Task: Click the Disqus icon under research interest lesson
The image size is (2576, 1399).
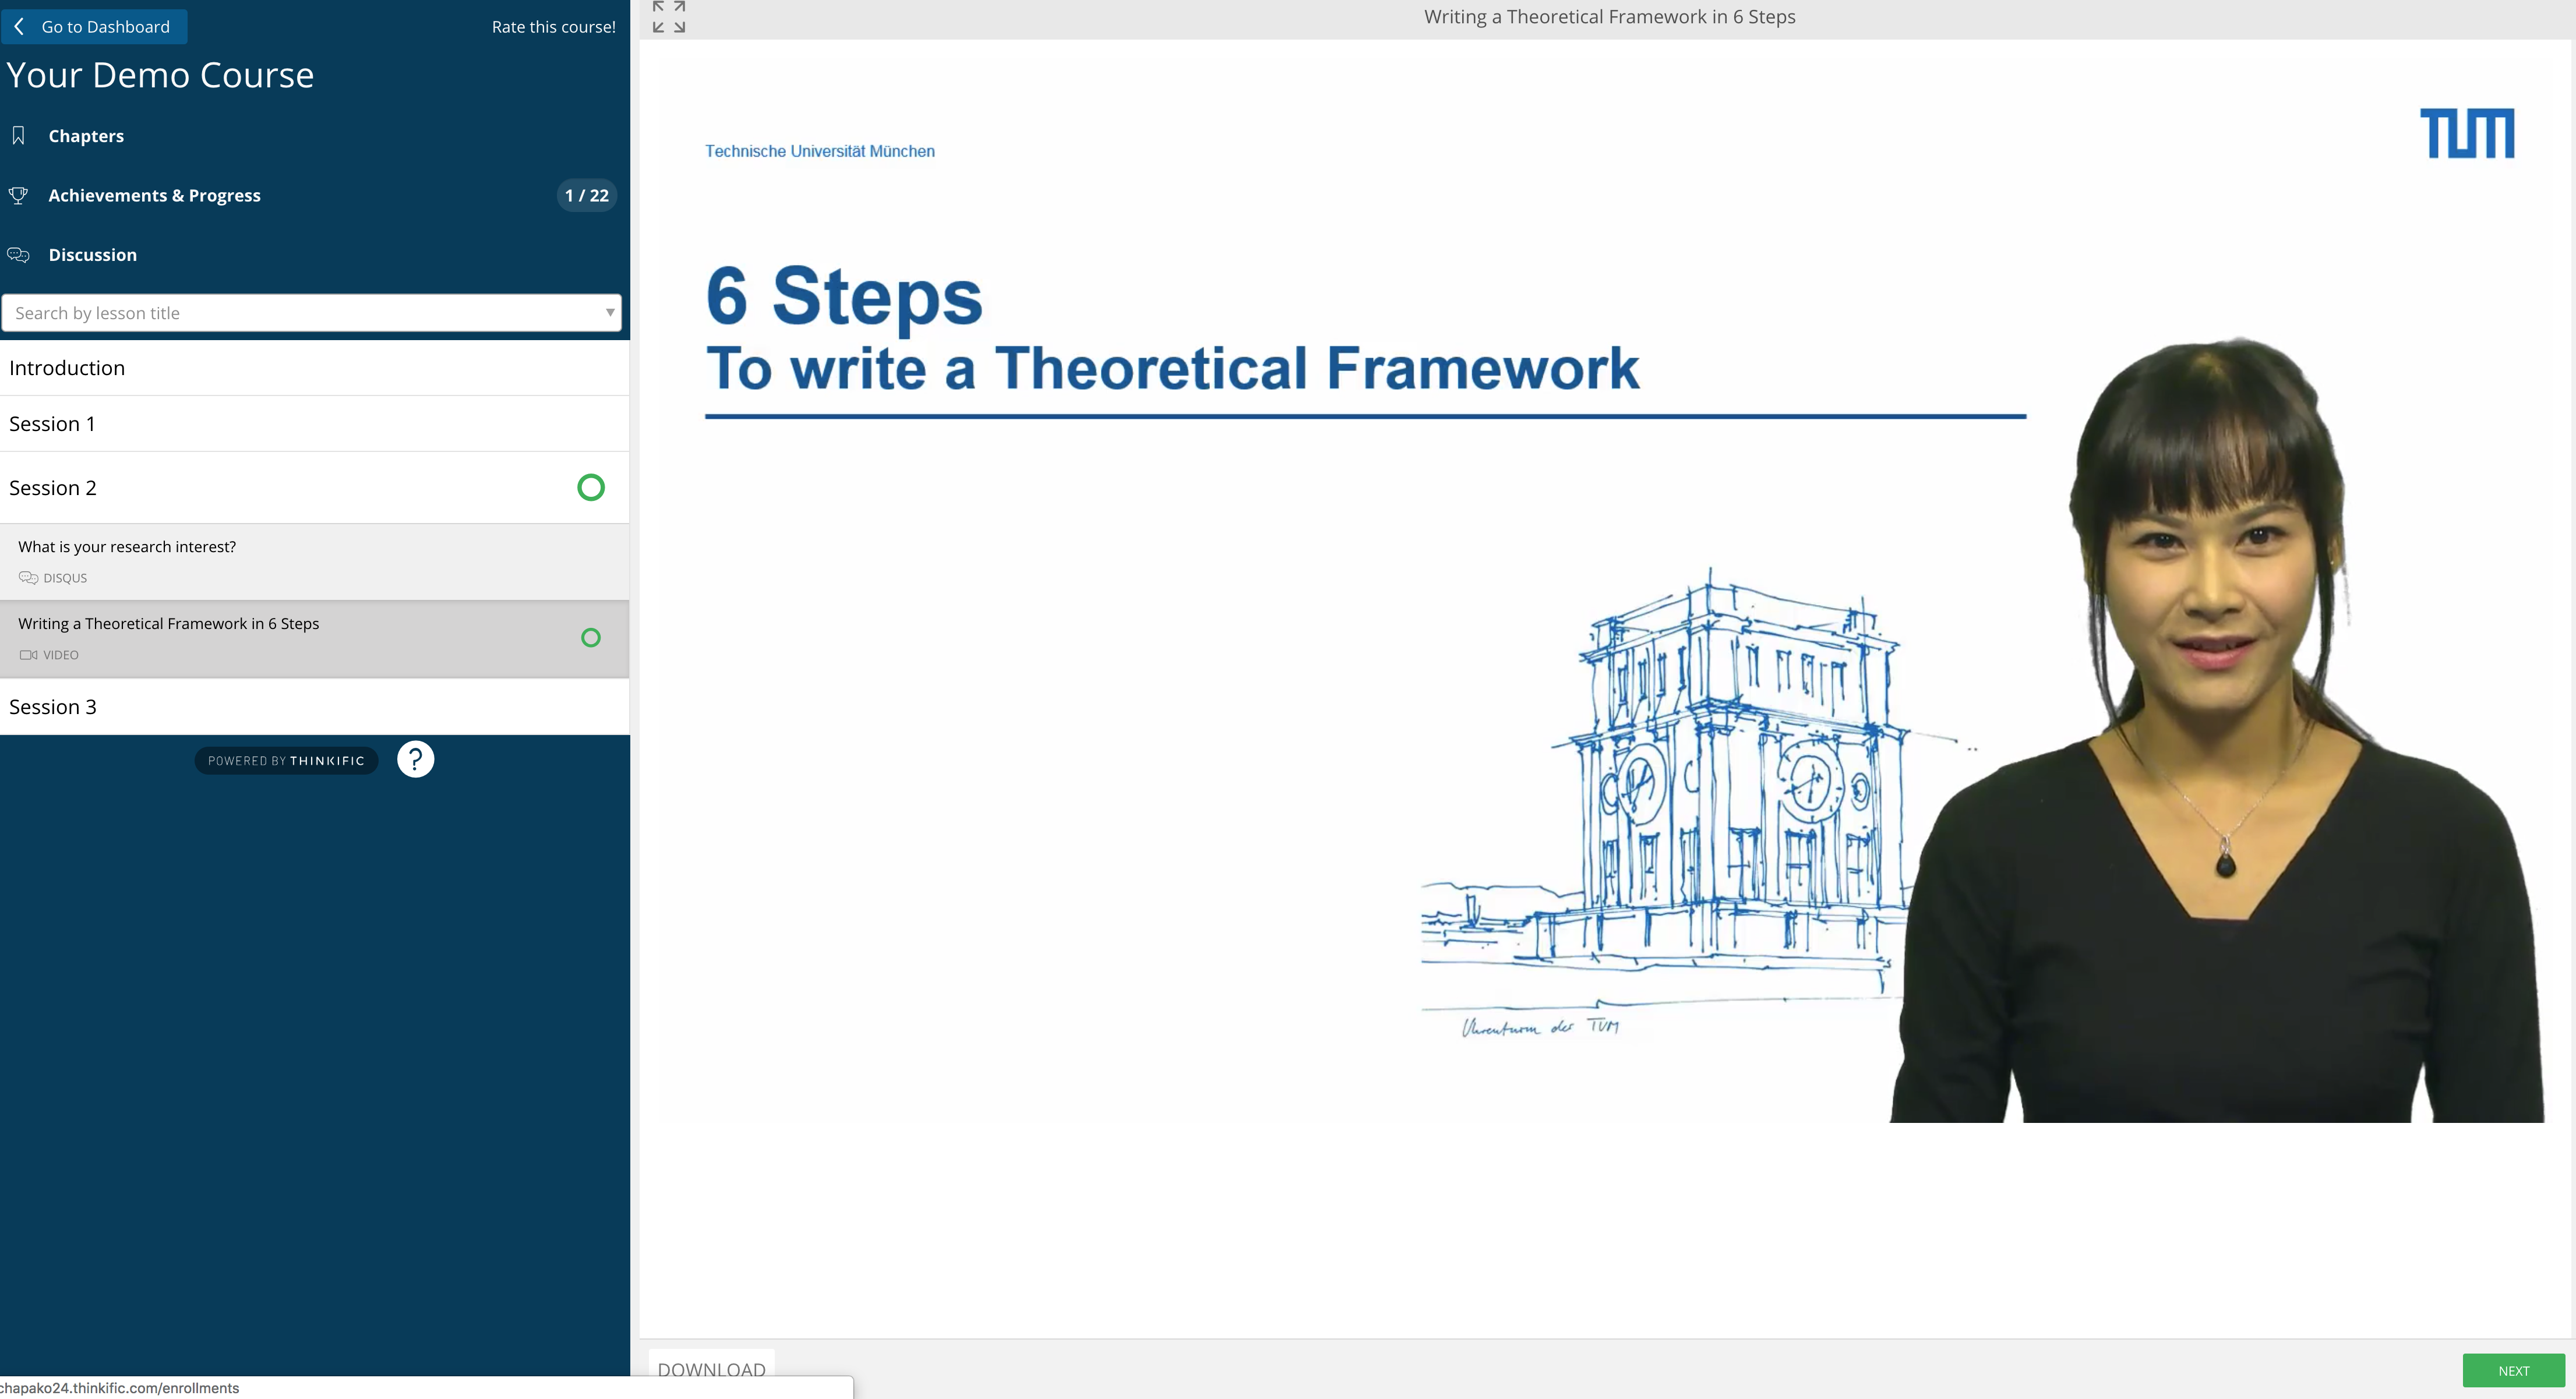Action: point(28,578)
